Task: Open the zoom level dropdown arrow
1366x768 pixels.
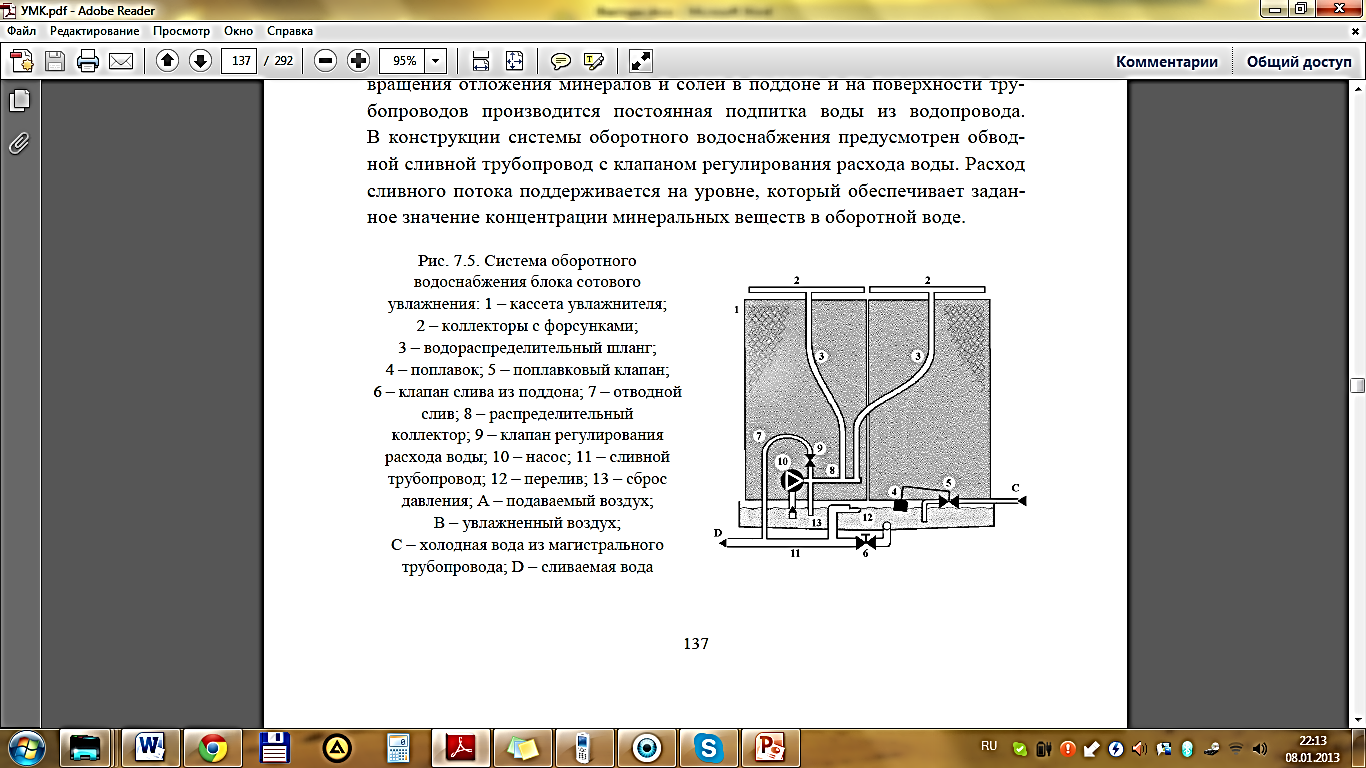Action: pos(436,61)
